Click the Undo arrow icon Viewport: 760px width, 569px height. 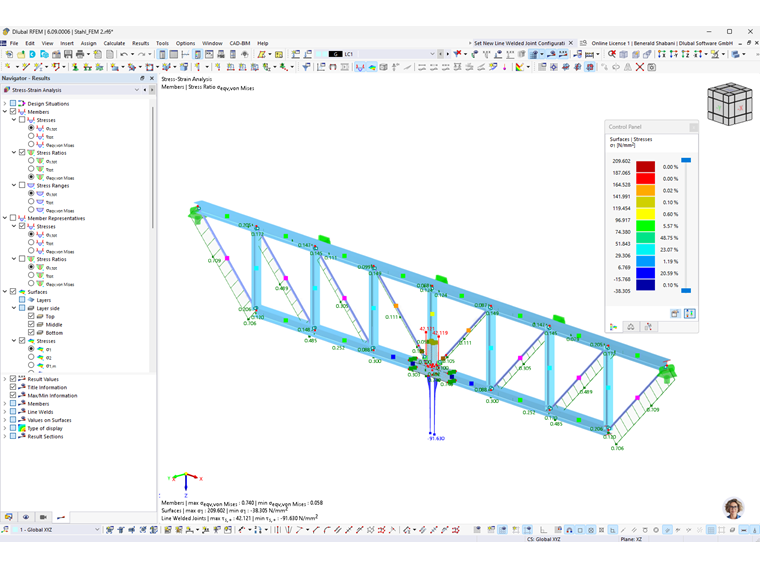(x=124, y=54)
